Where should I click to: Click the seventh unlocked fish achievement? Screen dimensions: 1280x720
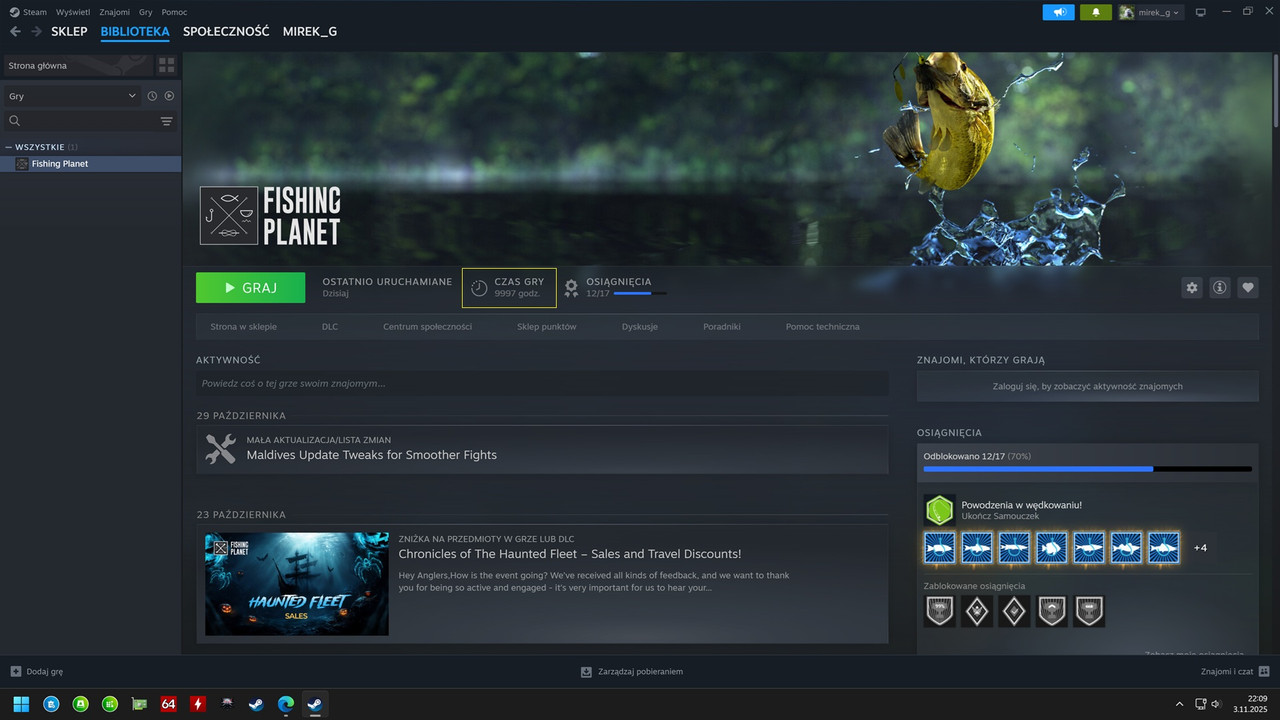(x=1163, y=547)
